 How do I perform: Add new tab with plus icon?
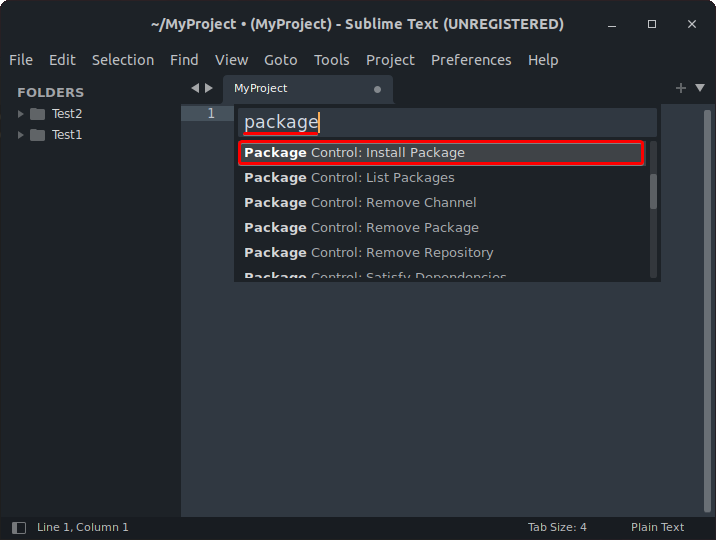[x=680, y=88]
